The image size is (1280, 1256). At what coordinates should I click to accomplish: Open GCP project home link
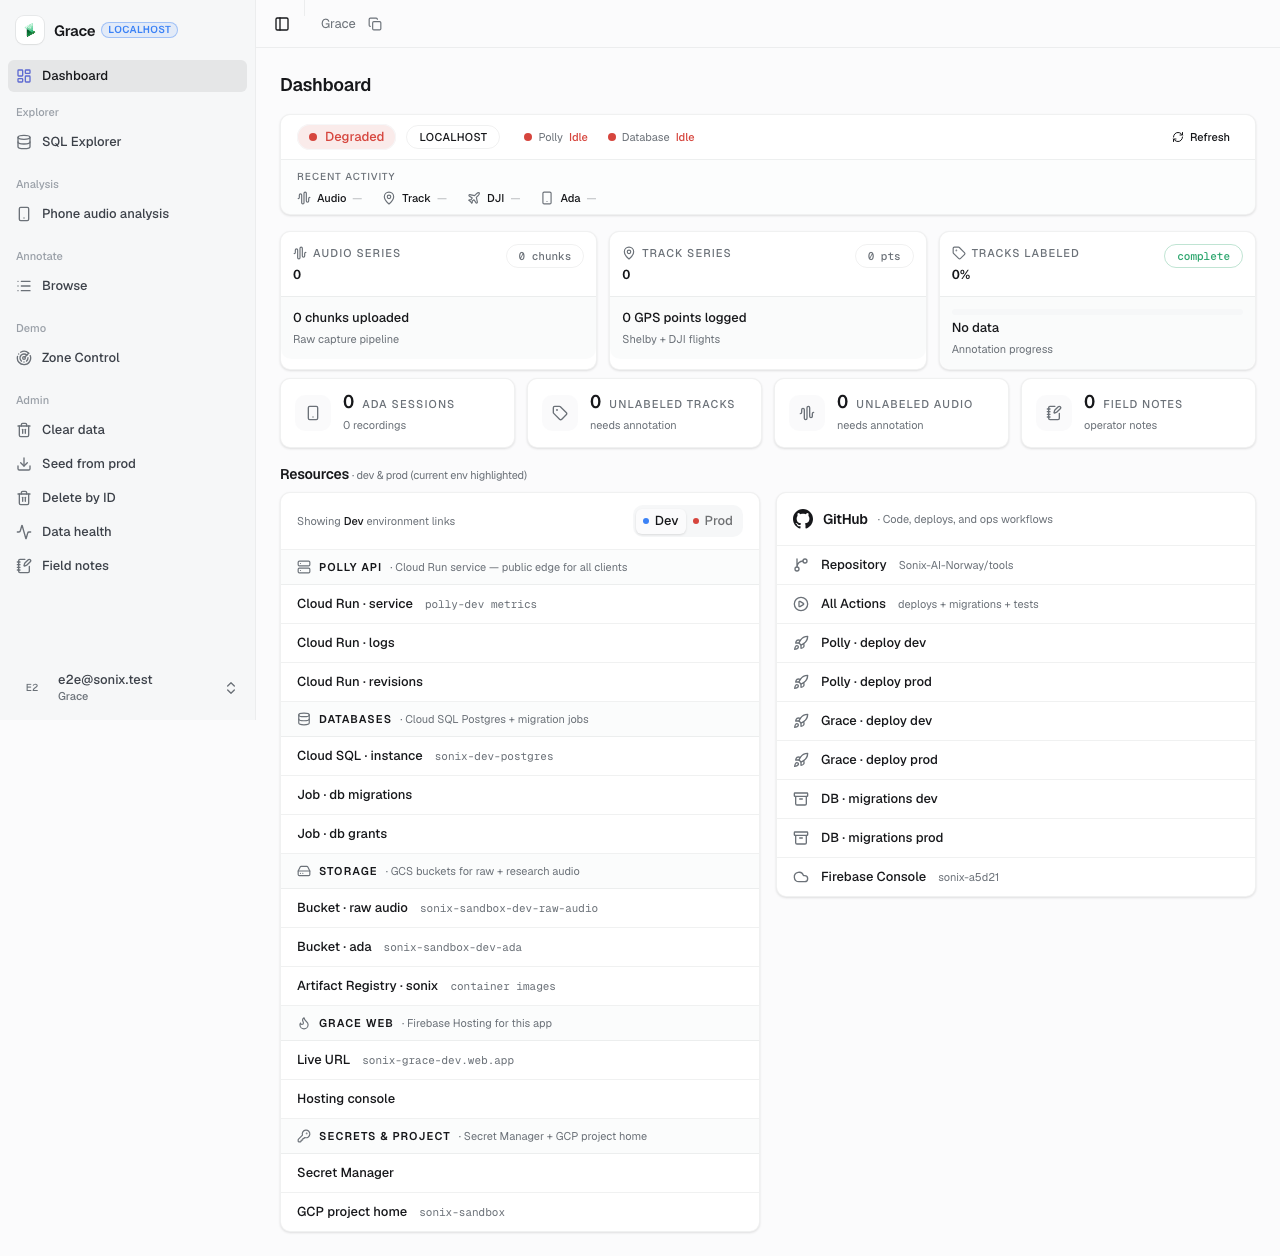pos(520,1212)
